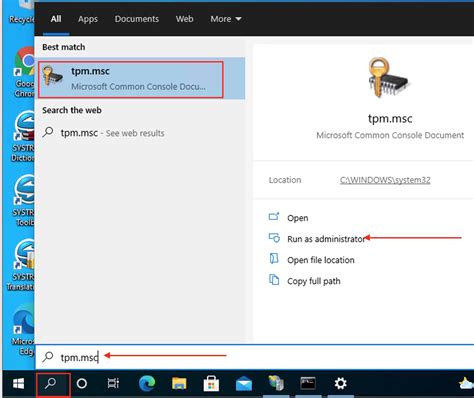Click Open file location

coord(321,260)
